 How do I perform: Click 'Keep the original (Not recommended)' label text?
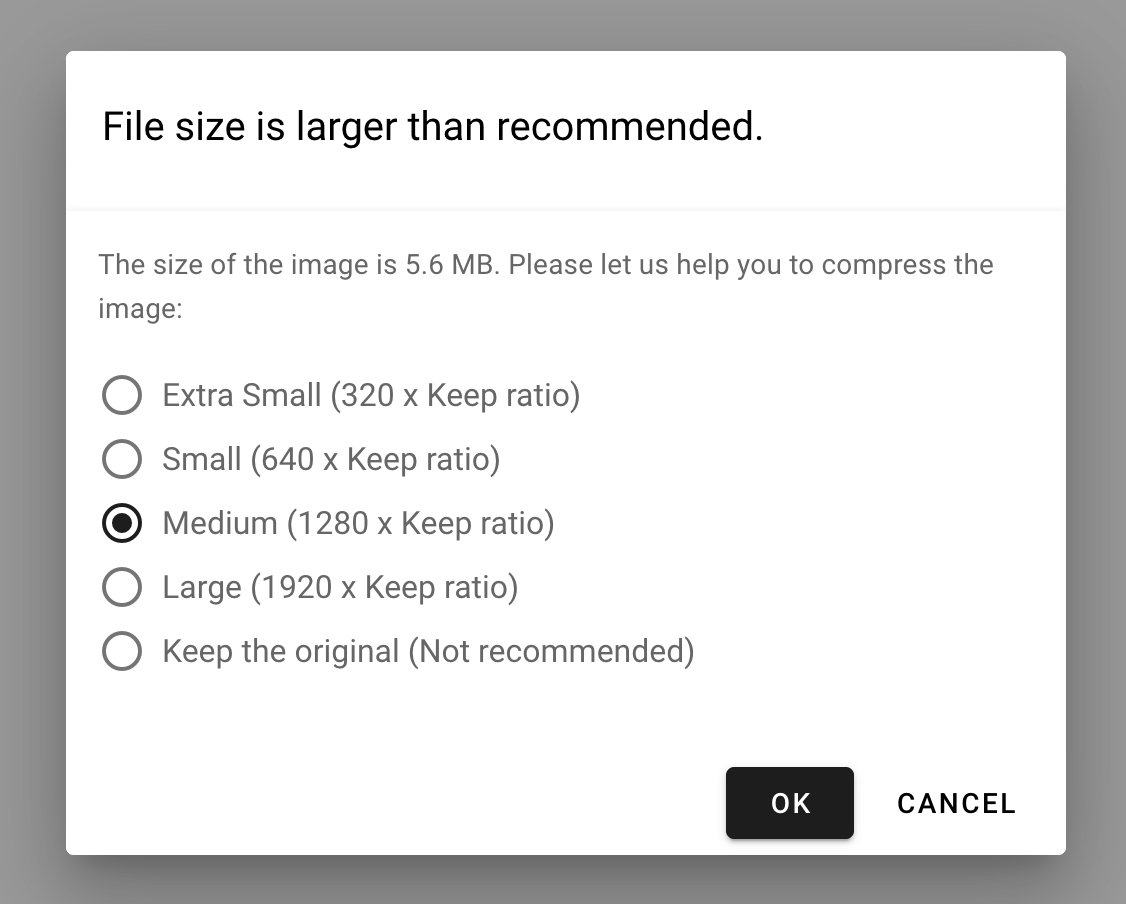[429, 652]
